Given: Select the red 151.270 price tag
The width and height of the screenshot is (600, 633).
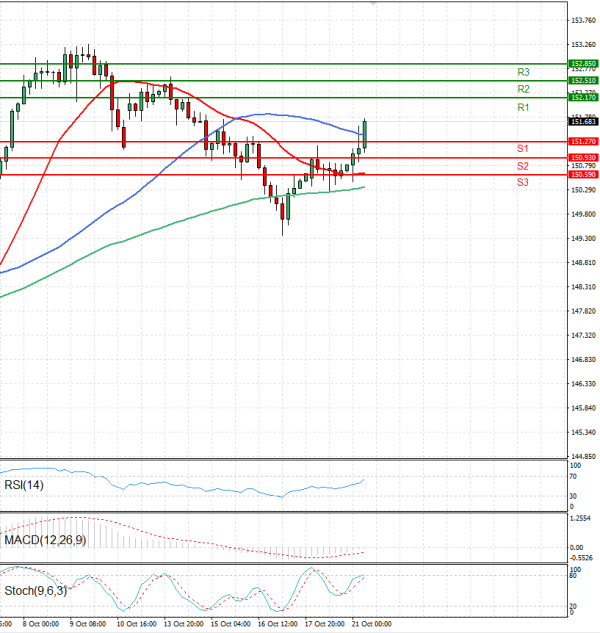Looking at the screenshot, I should pos(583,142).
